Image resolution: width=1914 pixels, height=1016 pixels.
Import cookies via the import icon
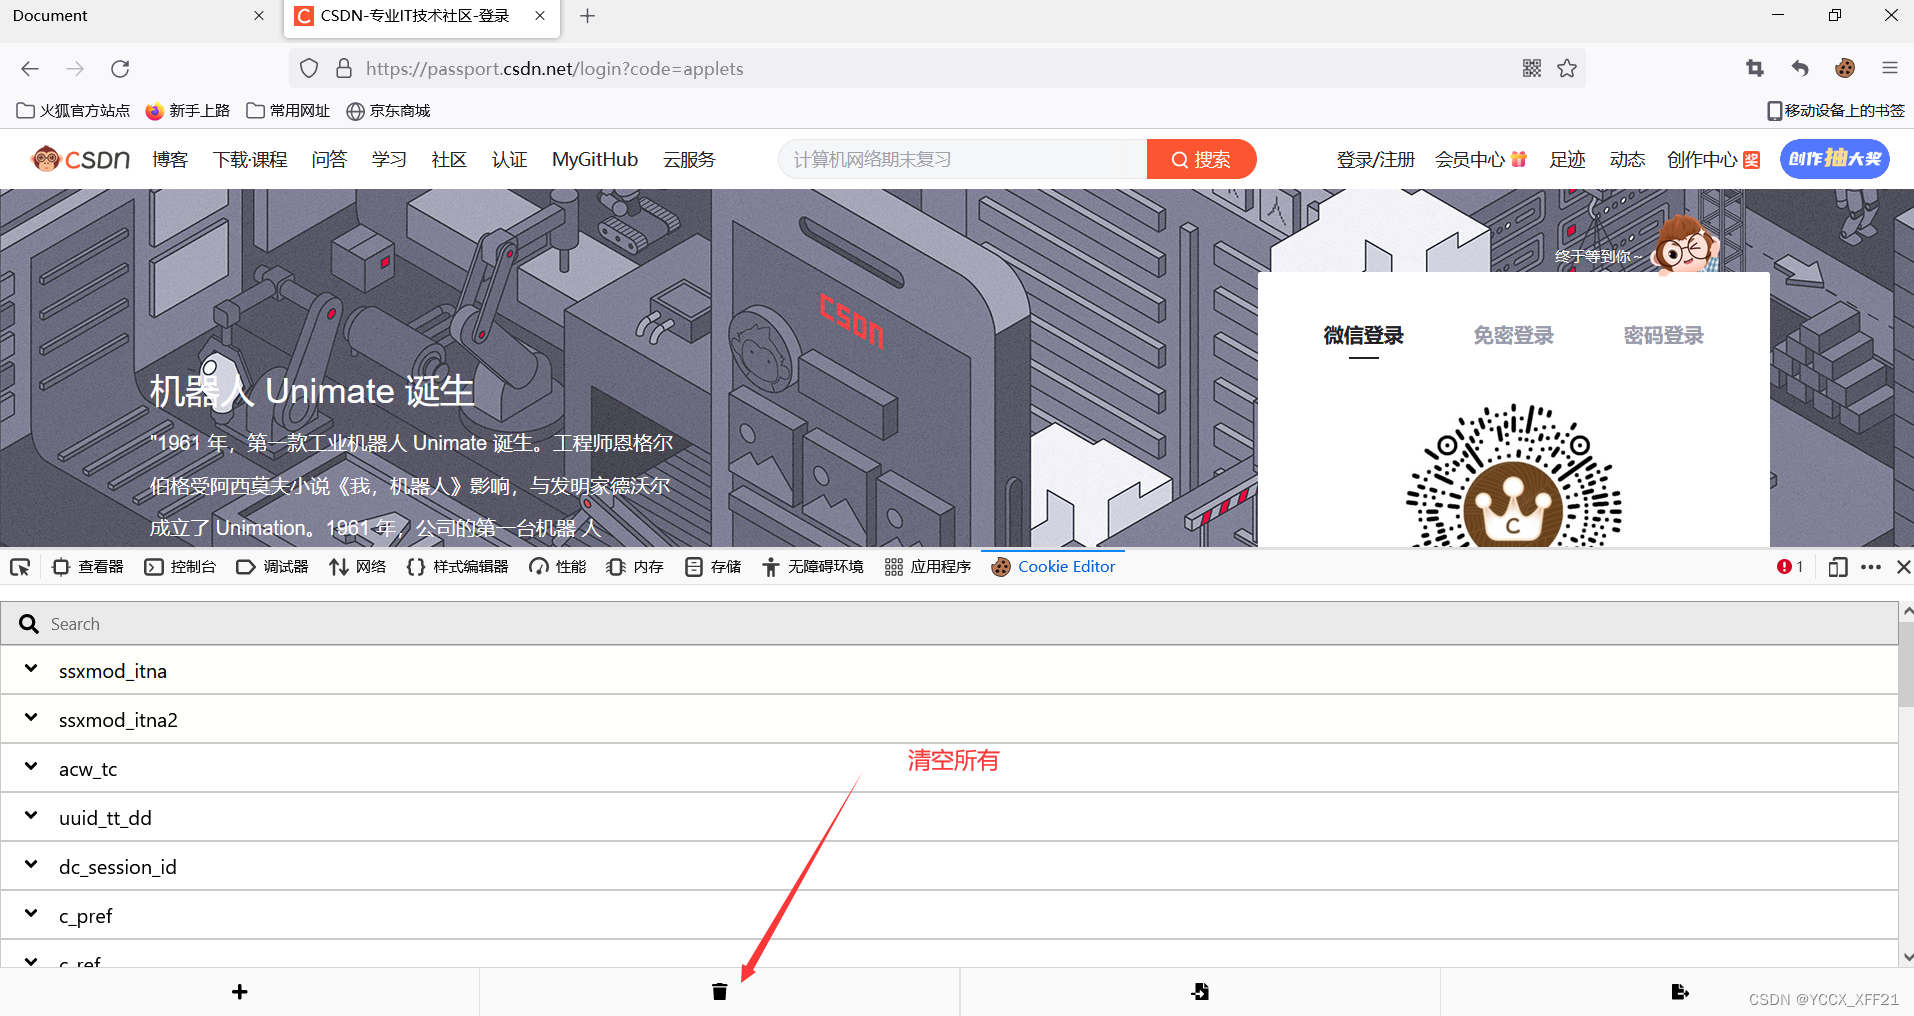1199,991
